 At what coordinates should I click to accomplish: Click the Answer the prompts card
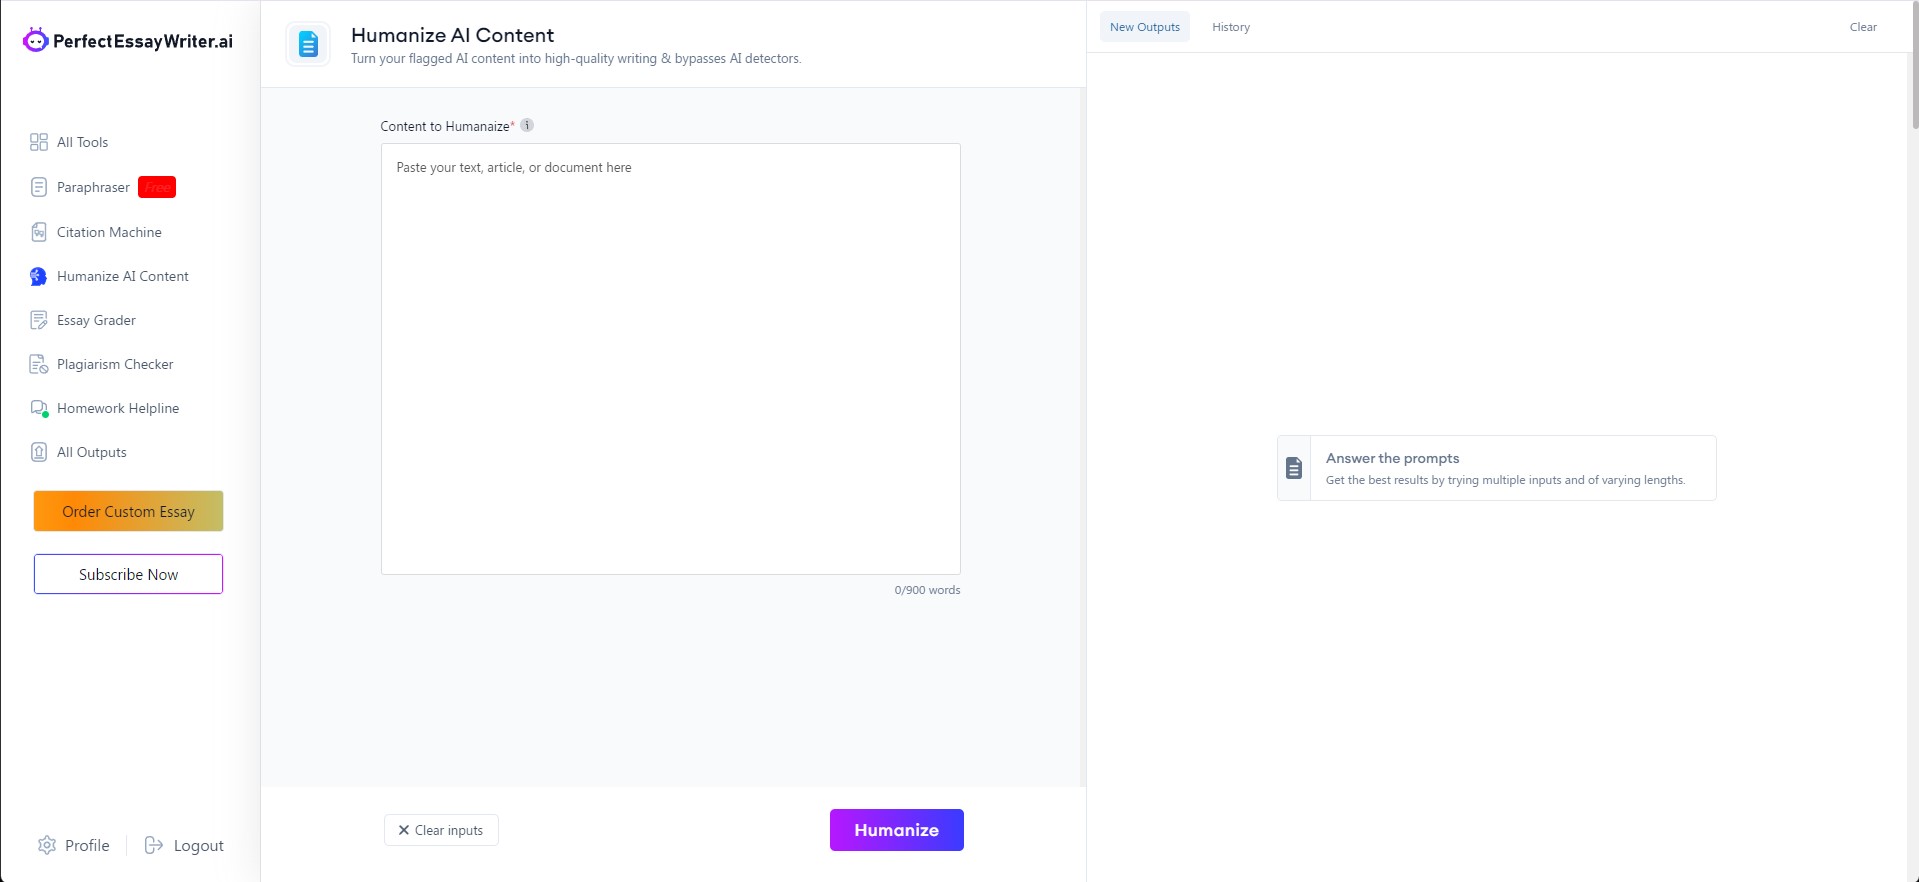click(x=1497, y=468)
